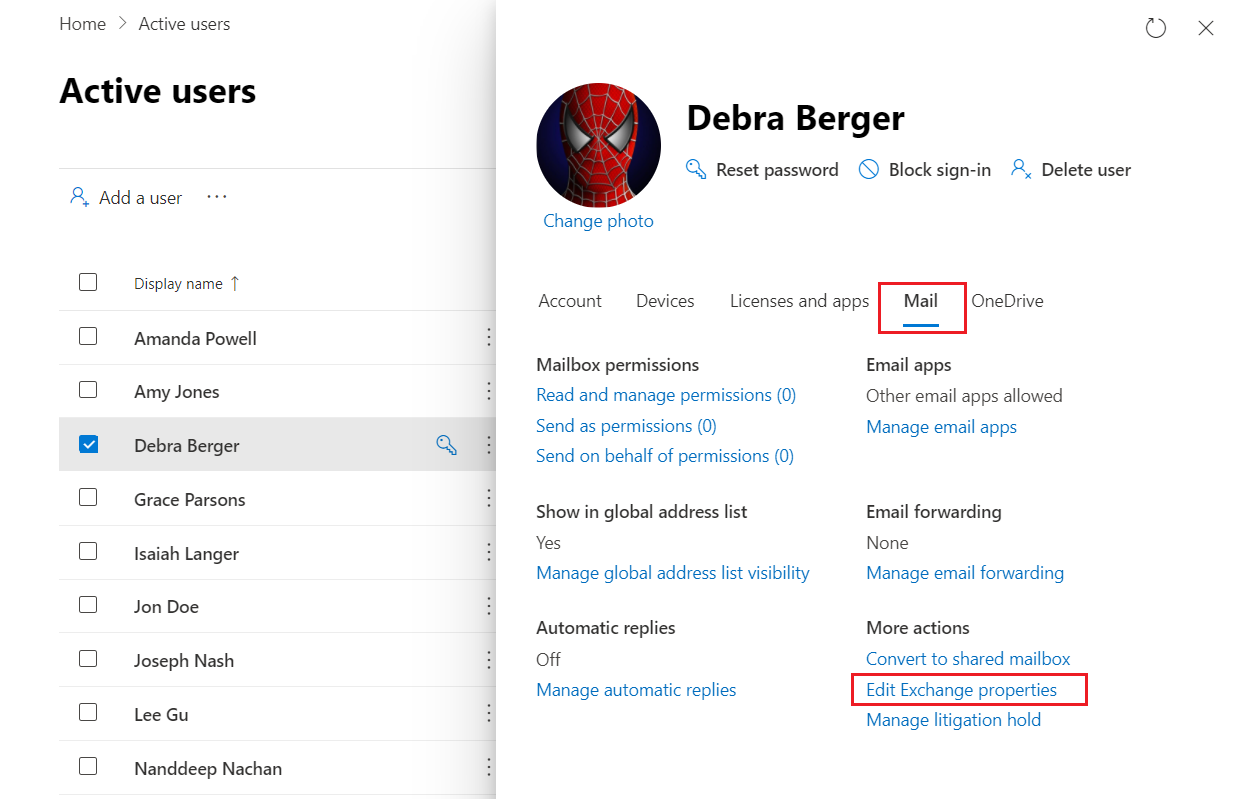1235x799 pixels.
Task: Open Edit Exchange properties link
Action: [961, 690]
